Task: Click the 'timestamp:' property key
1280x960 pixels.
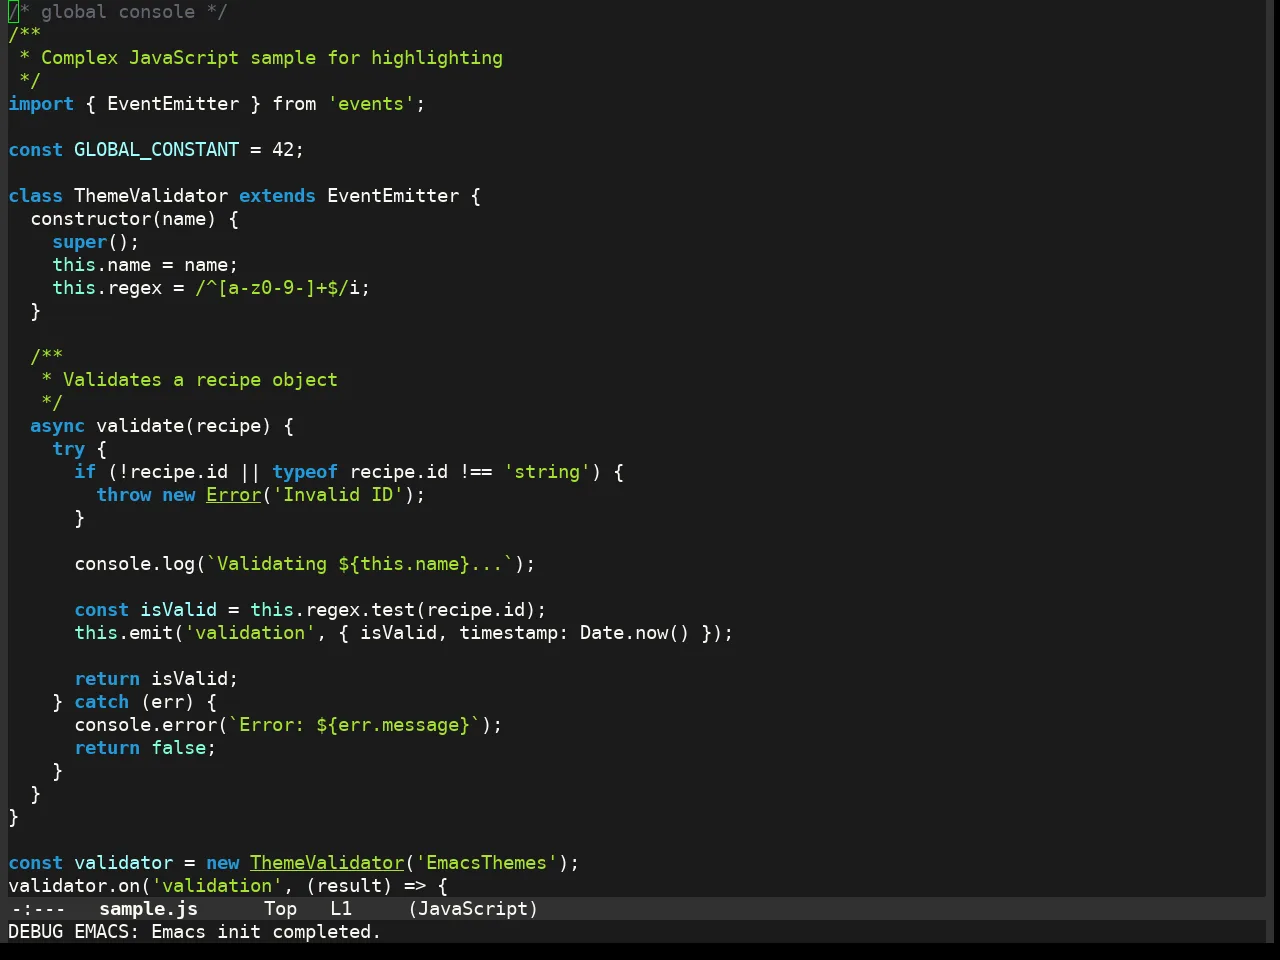Action: click(514, 633)
